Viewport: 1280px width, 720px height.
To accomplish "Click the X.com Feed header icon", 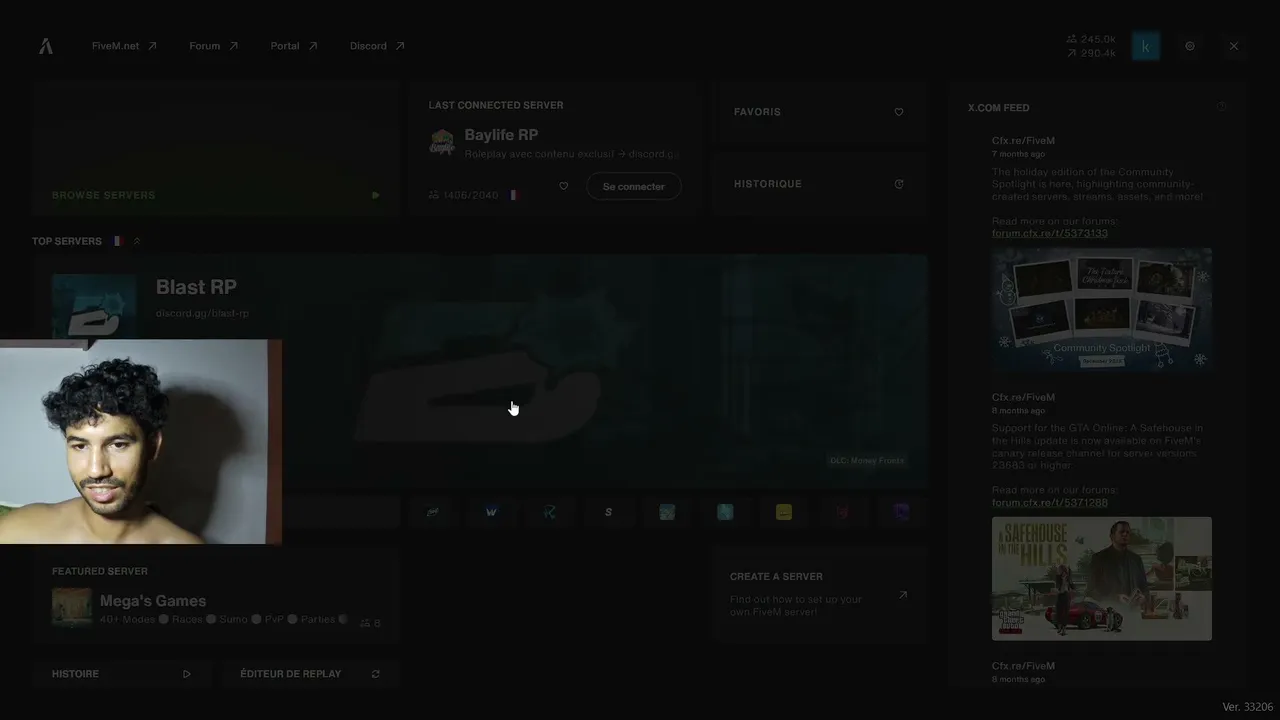I will coord(1221,107).
